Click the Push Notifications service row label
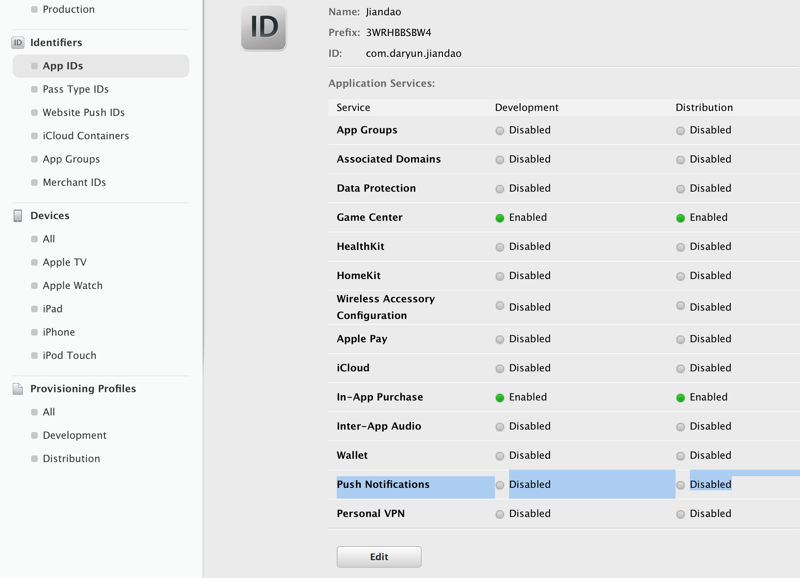 coord(383,485)
